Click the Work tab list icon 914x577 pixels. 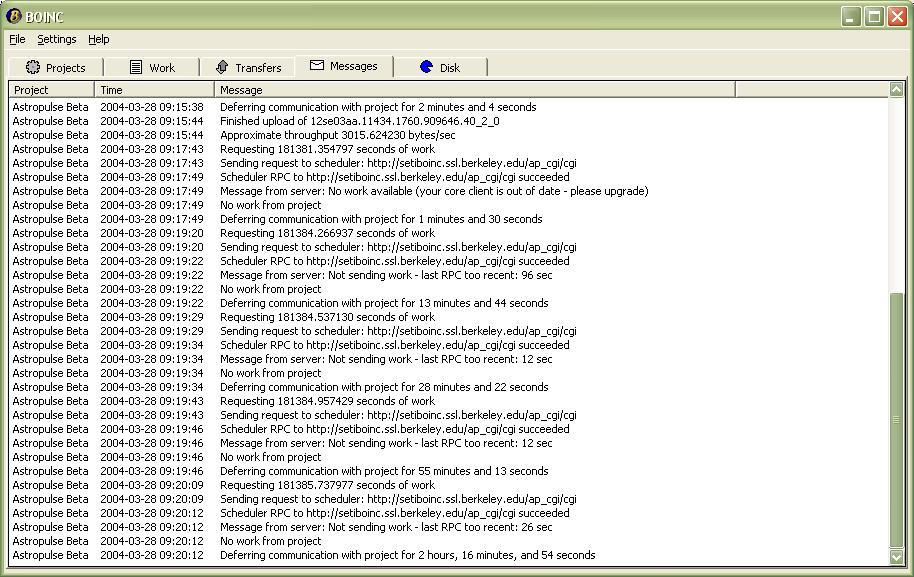(x=136, y=67)
